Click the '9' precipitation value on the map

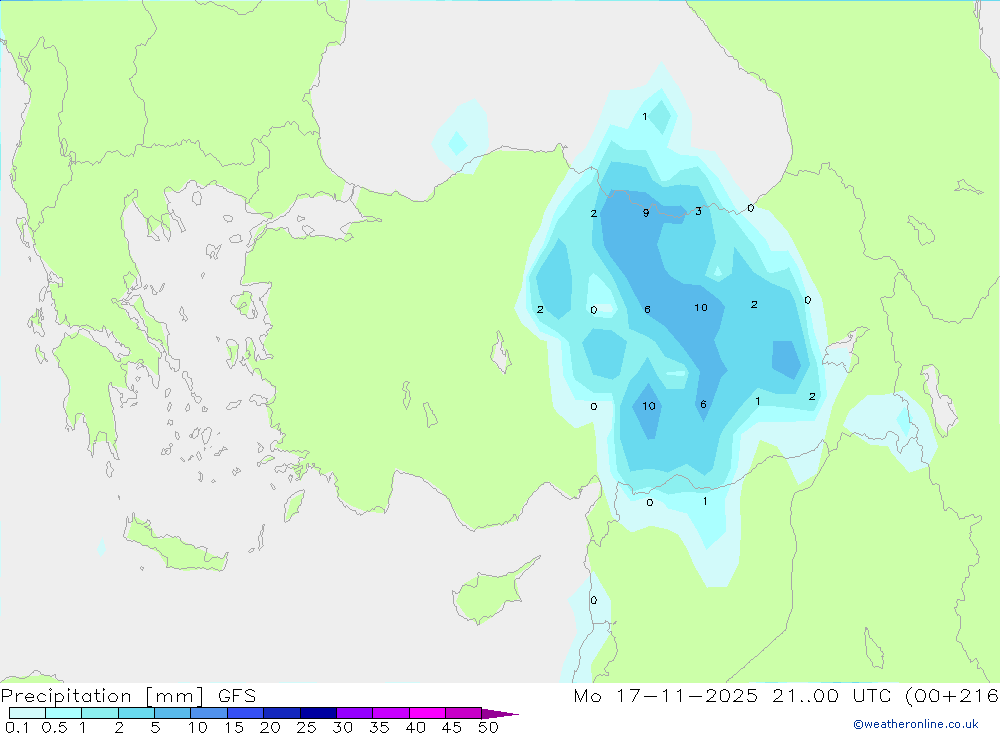pyautogui.click(x=646, y=213)
